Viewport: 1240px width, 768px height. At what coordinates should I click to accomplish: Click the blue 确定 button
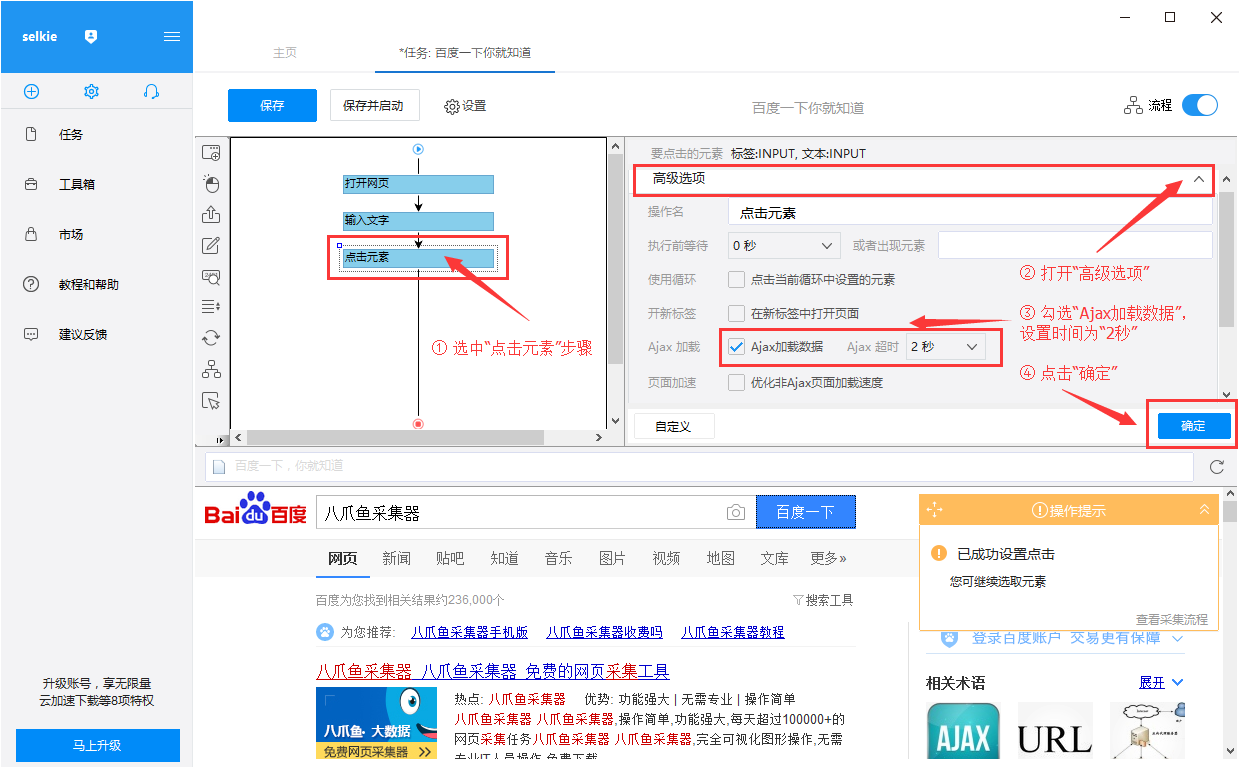tap(1193, 426)
